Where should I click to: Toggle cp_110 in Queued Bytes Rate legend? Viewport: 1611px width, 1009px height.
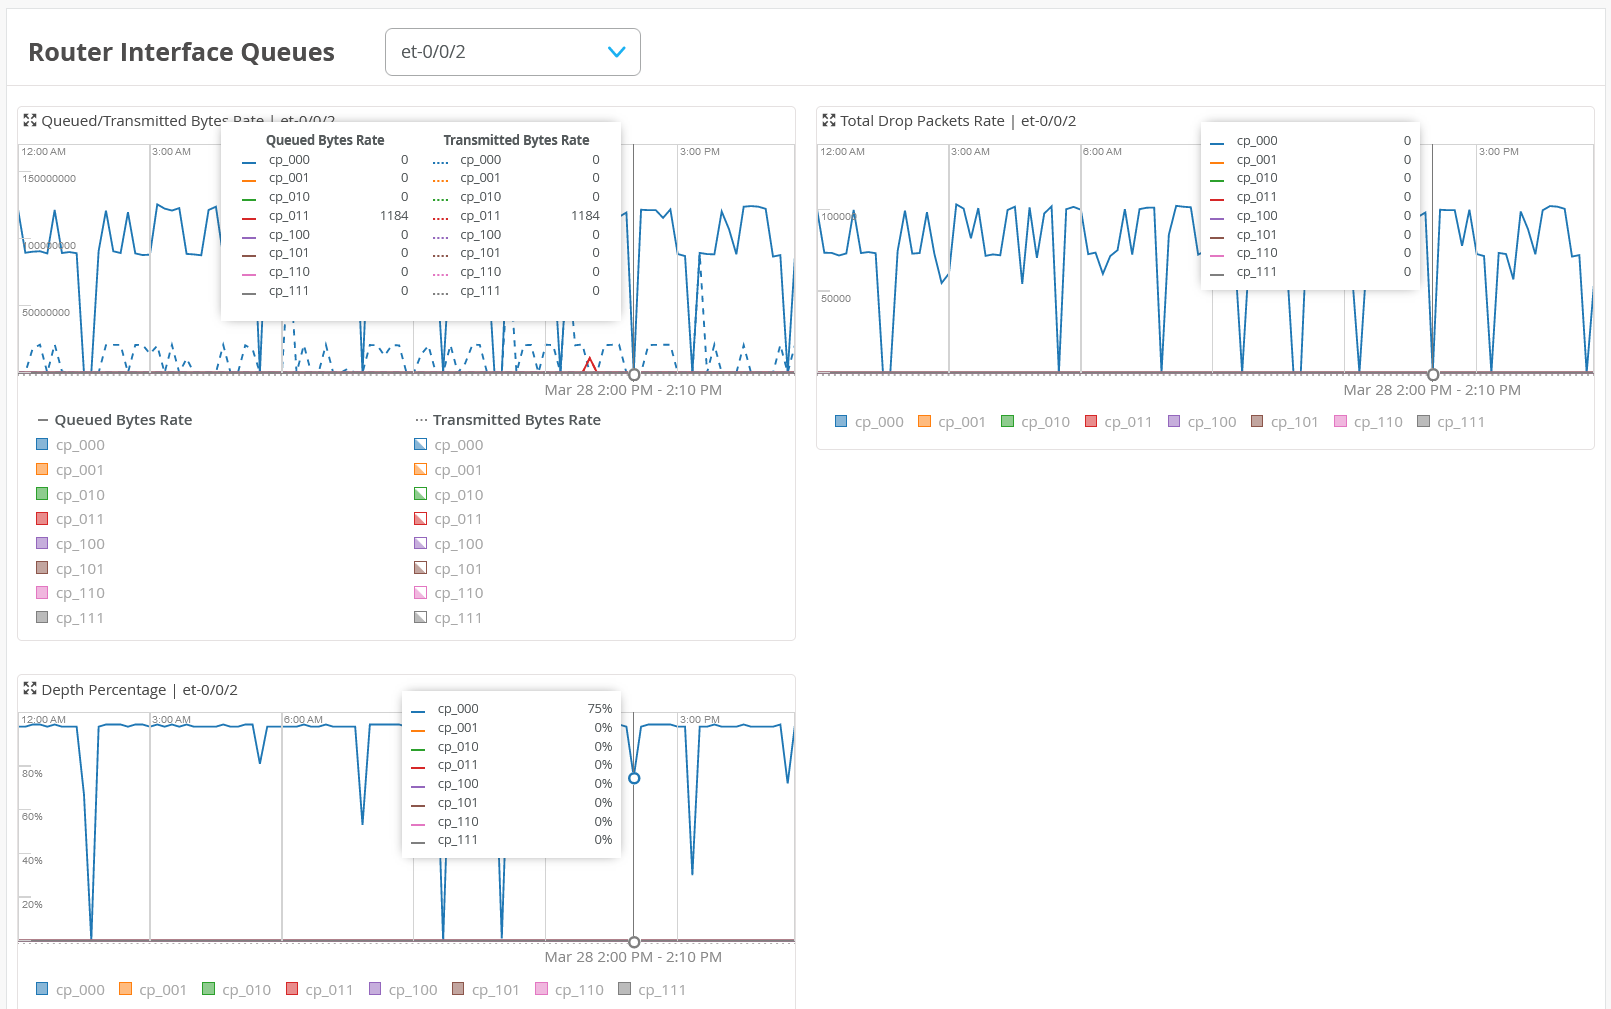pos(70,593)
